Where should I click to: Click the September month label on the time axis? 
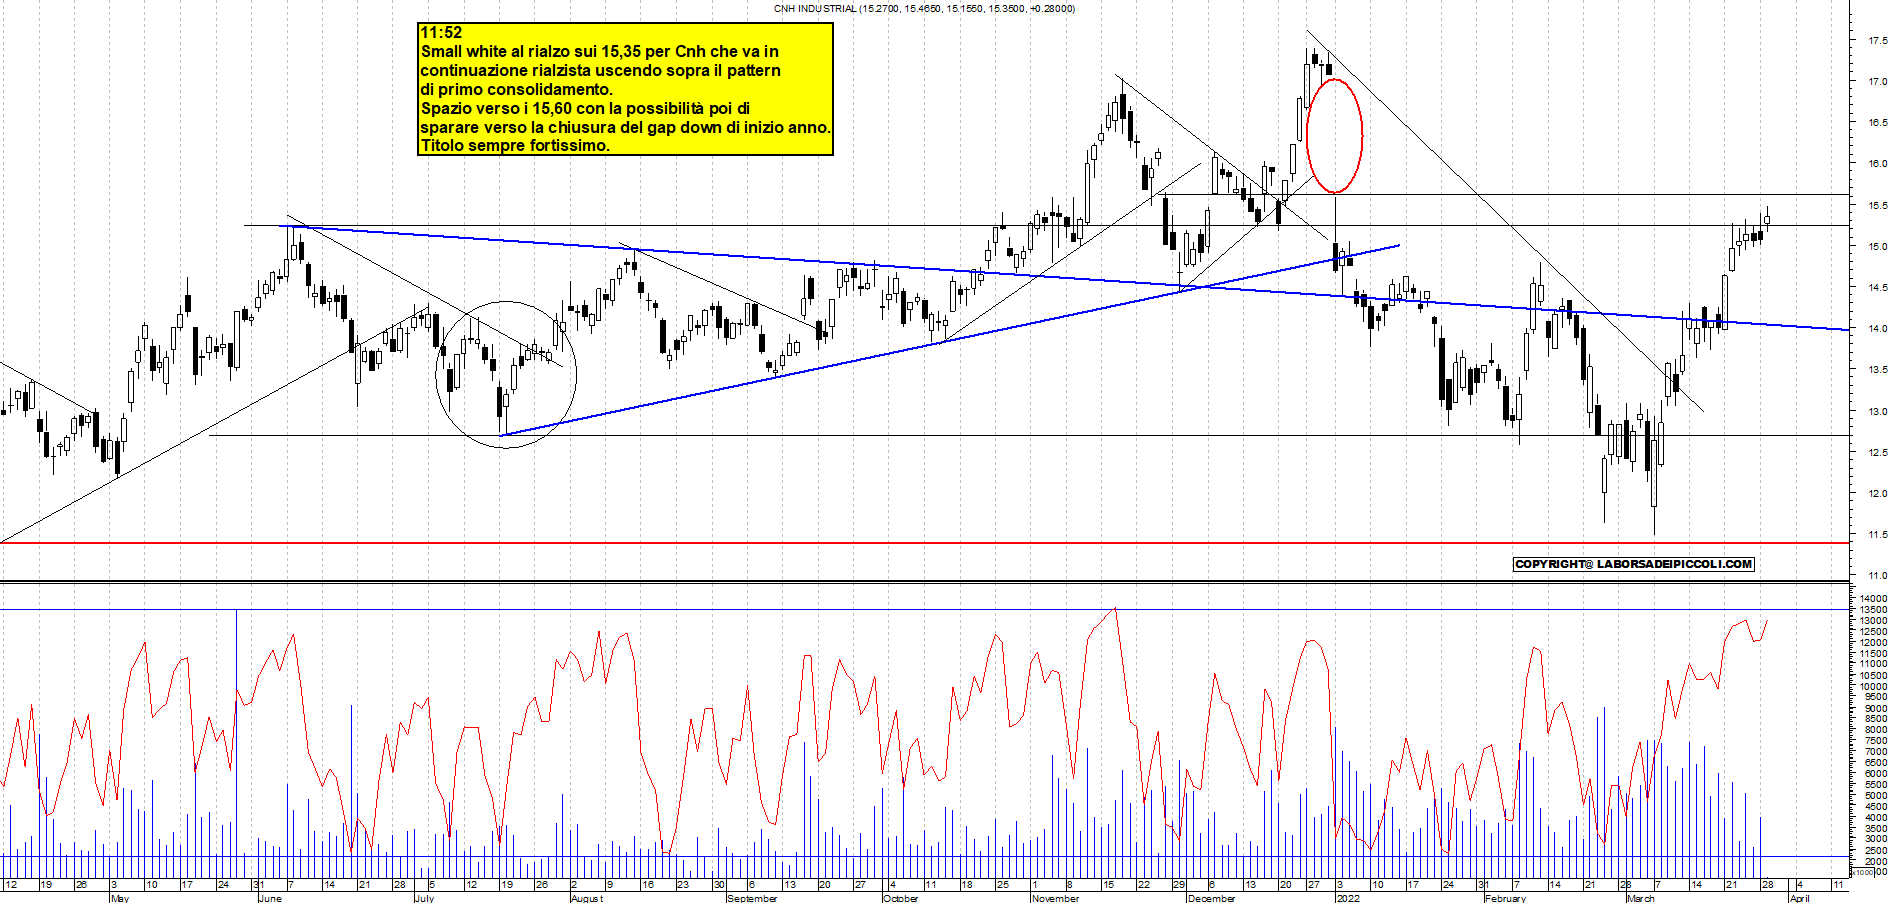coord(752,898)
